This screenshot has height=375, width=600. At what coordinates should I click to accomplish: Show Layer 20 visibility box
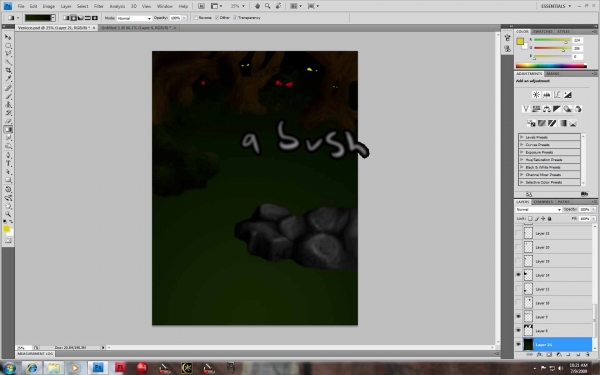(518, 247)
